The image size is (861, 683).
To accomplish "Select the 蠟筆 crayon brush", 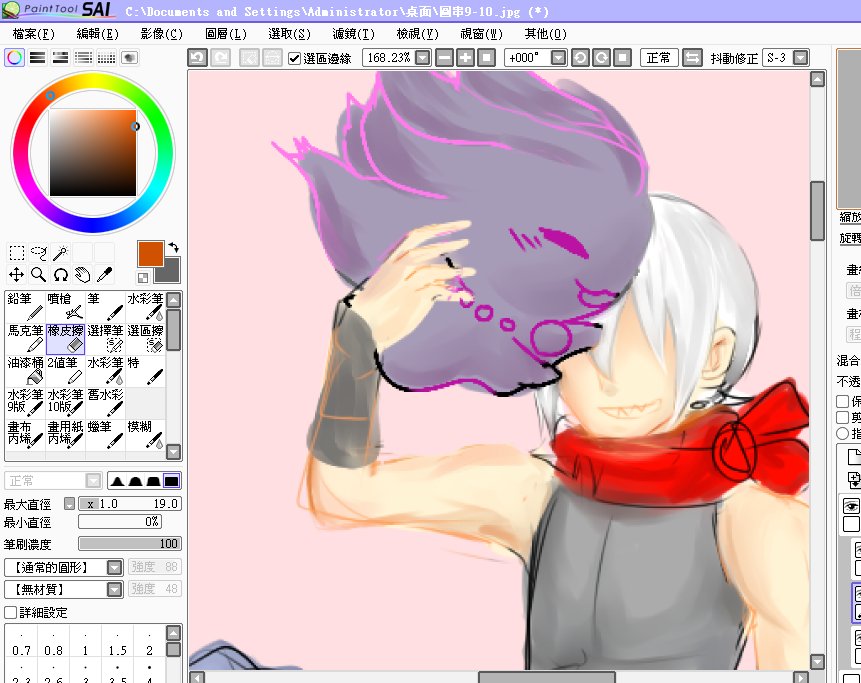I will pos(105,435).
